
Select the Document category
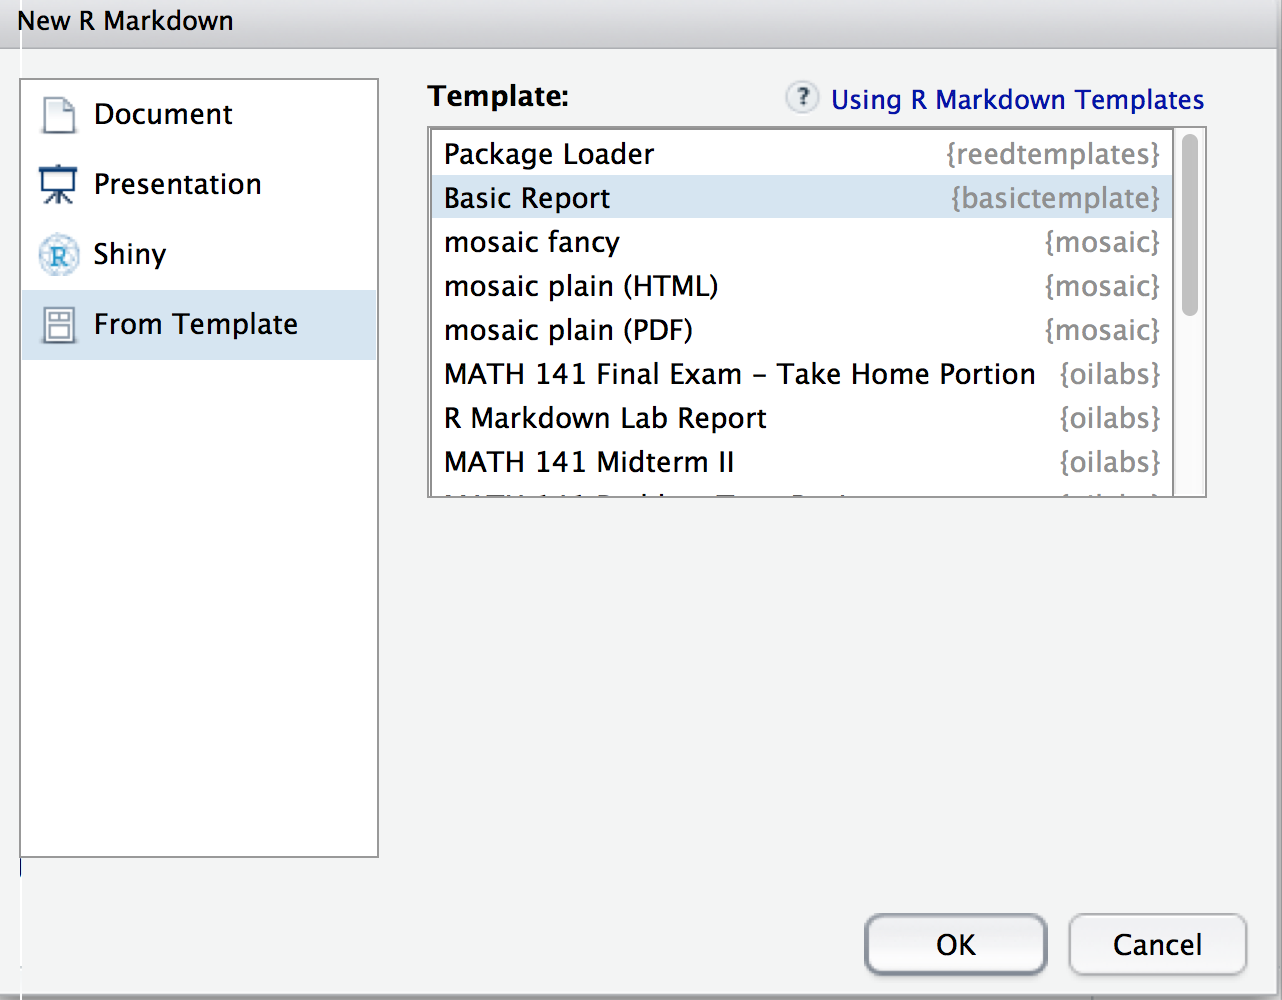(x=163, y=115)
